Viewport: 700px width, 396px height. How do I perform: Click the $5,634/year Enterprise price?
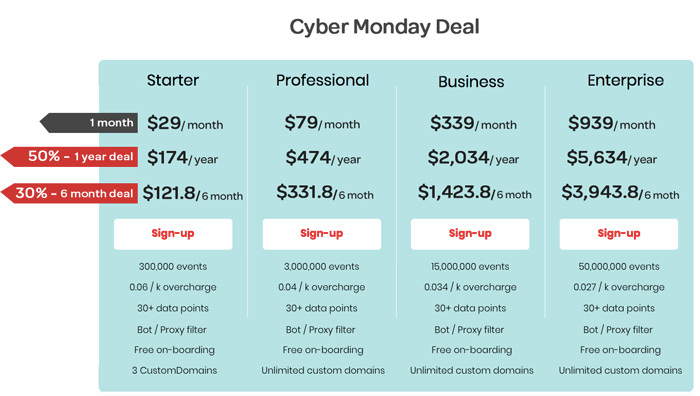click(611, 158)
